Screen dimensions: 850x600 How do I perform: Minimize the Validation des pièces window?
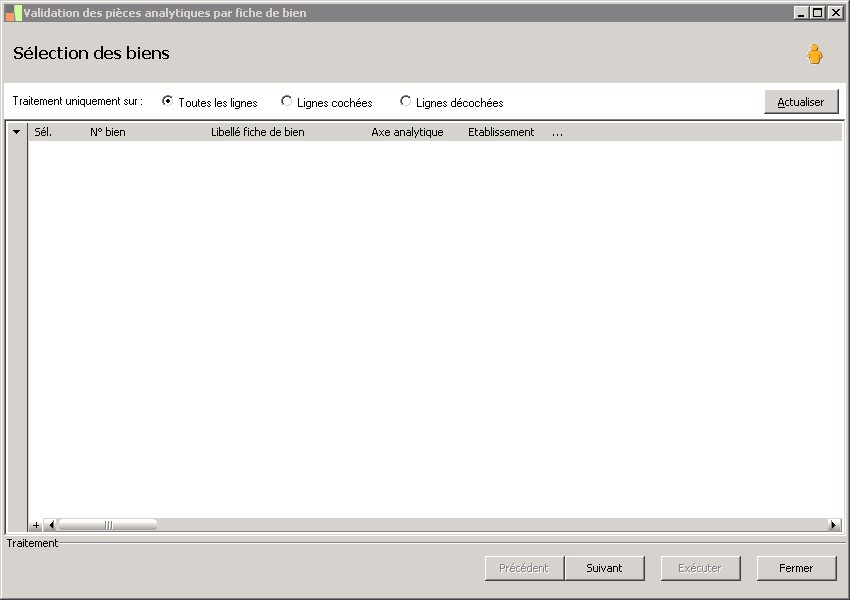pyautogui.click(x=802, y=13)
